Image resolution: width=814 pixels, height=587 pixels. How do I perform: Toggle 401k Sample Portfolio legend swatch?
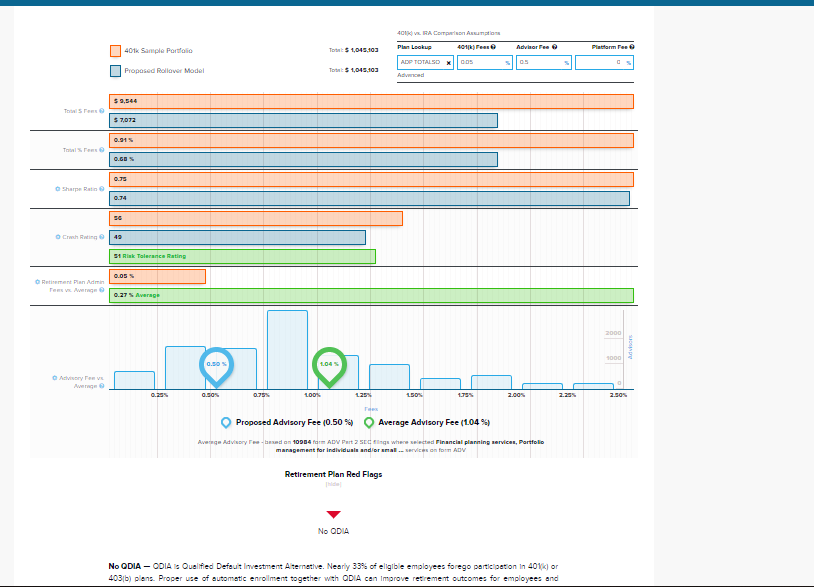[x=115, y=51]
